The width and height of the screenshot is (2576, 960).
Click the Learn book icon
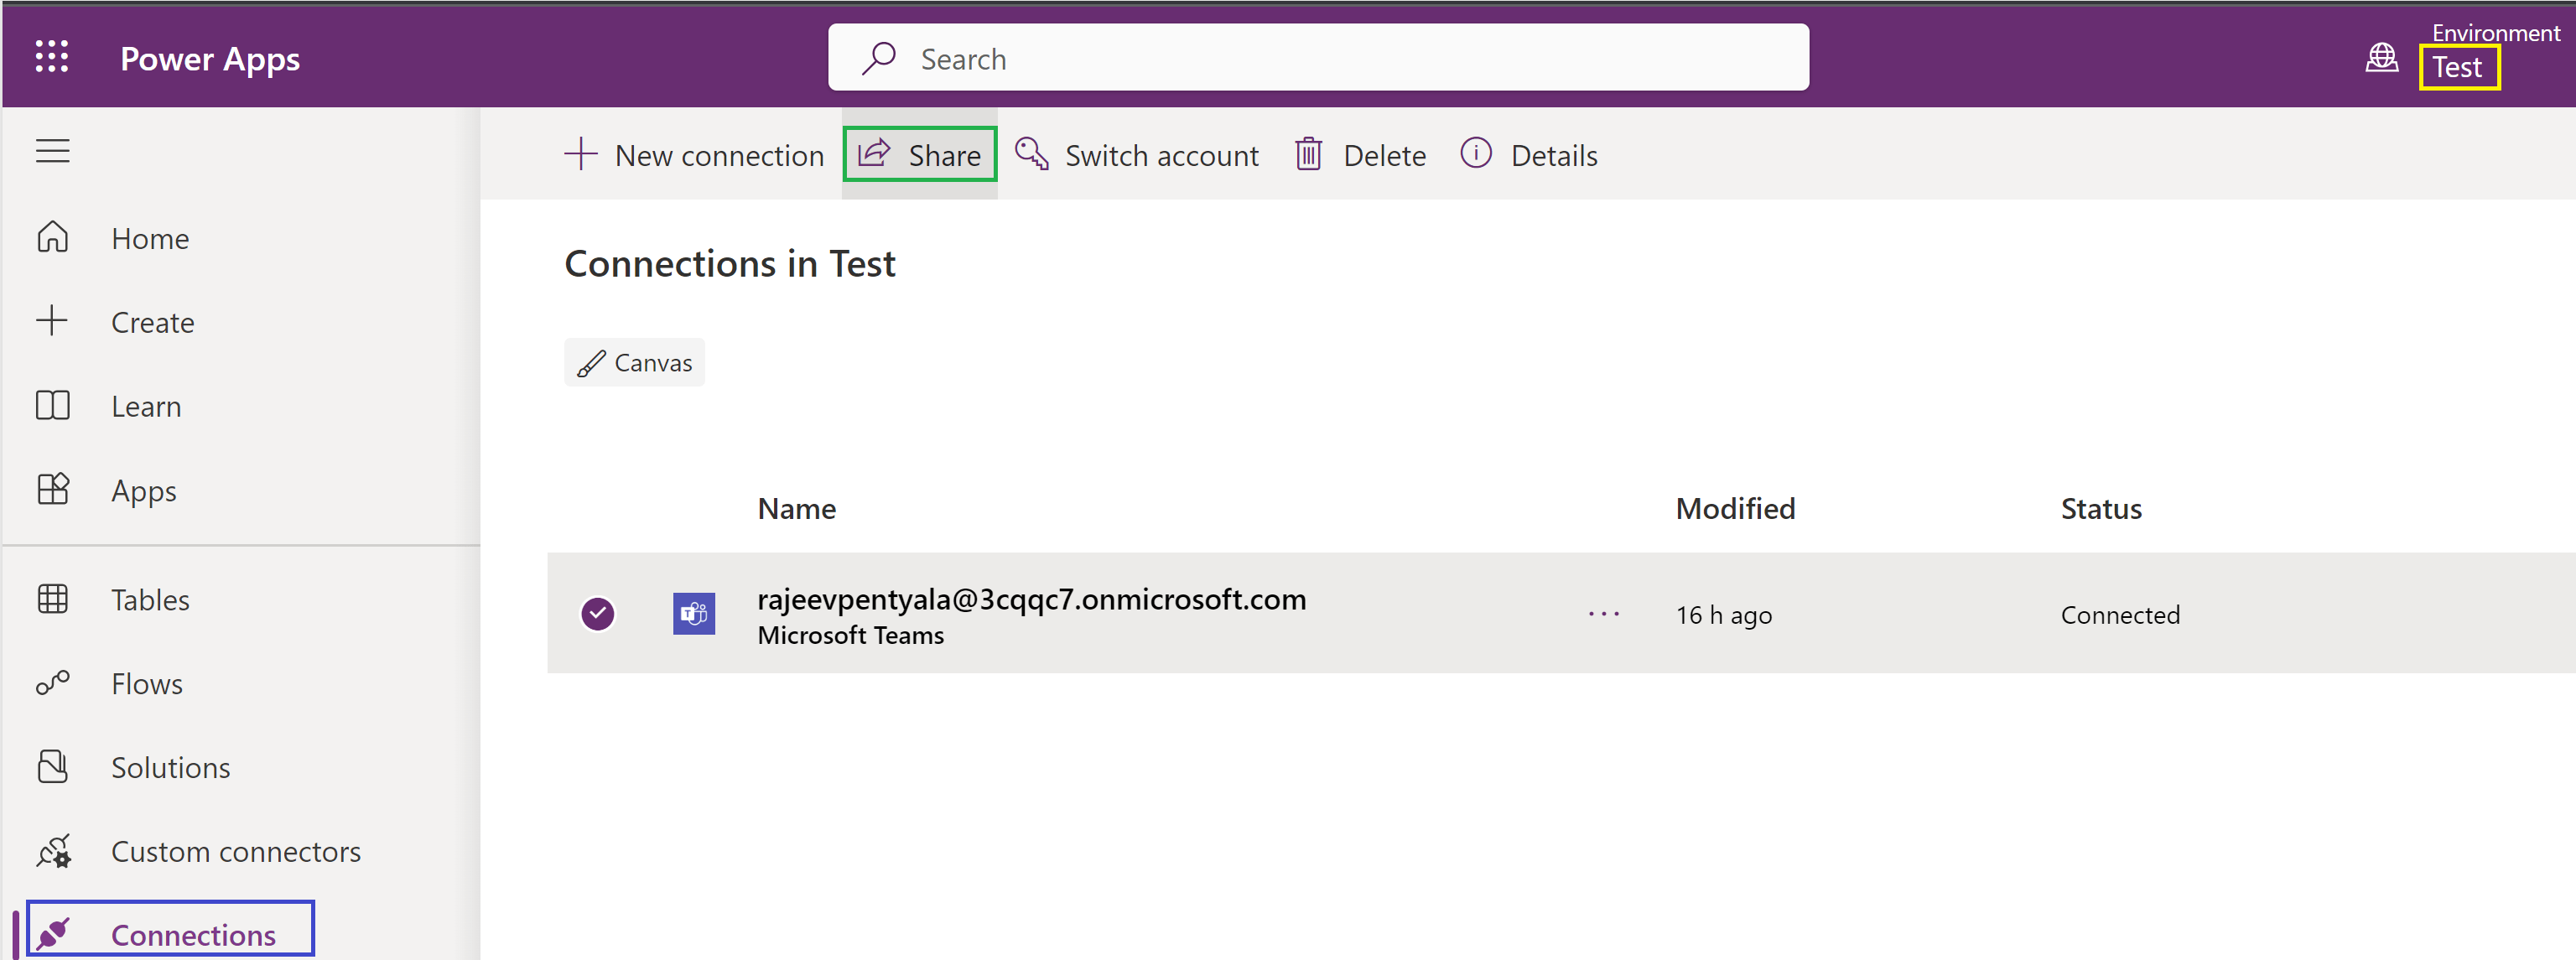tap(53, 405)
